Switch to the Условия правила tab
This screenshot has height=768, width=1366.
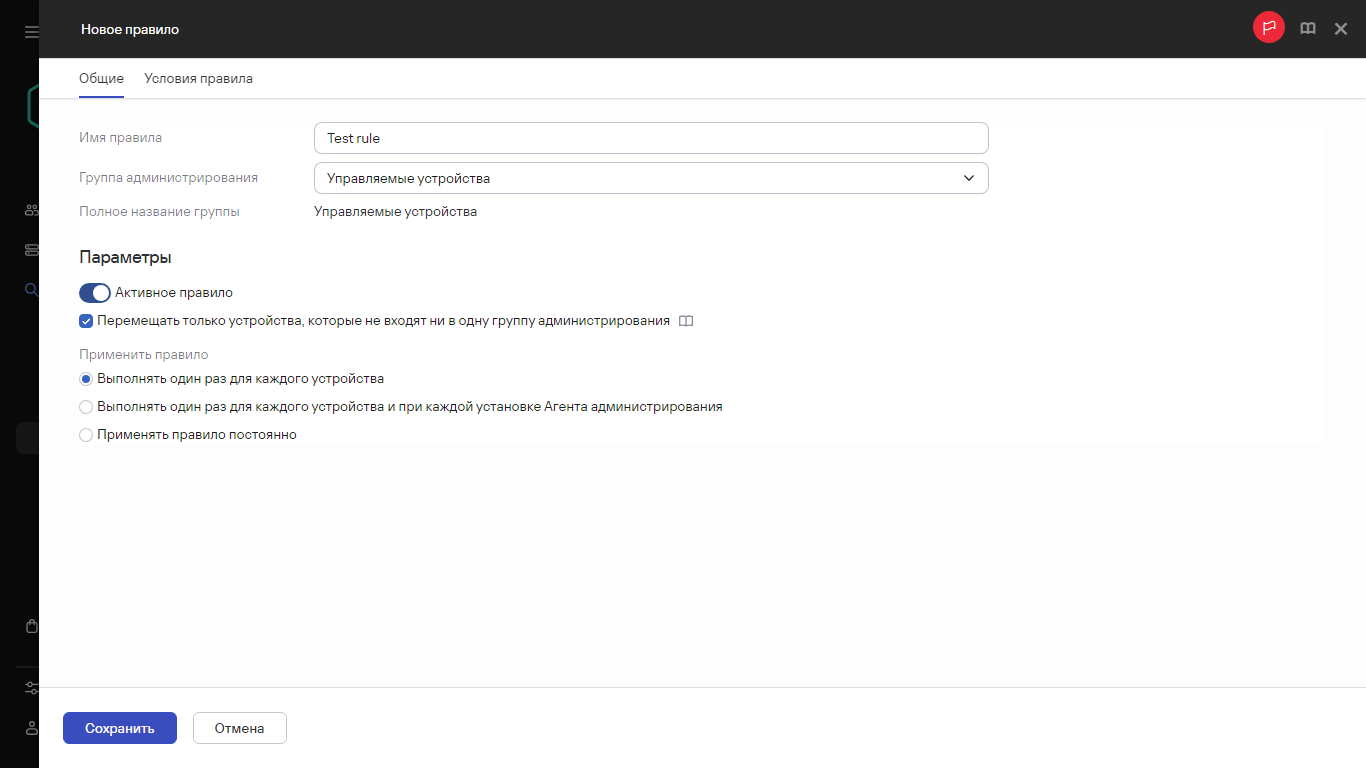(198, 79)
